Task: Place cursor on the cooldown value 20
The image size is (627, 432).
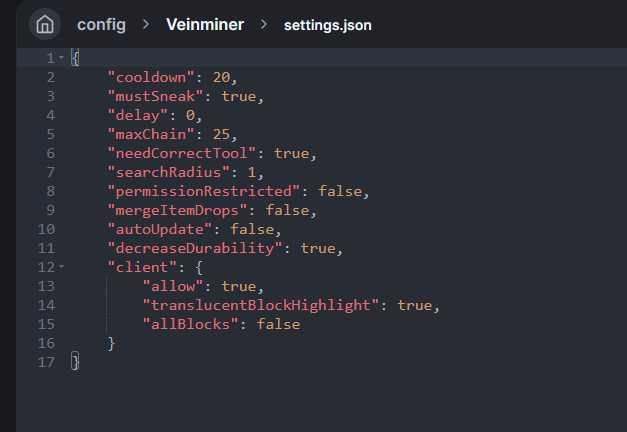Action: (x=221, y=77)
